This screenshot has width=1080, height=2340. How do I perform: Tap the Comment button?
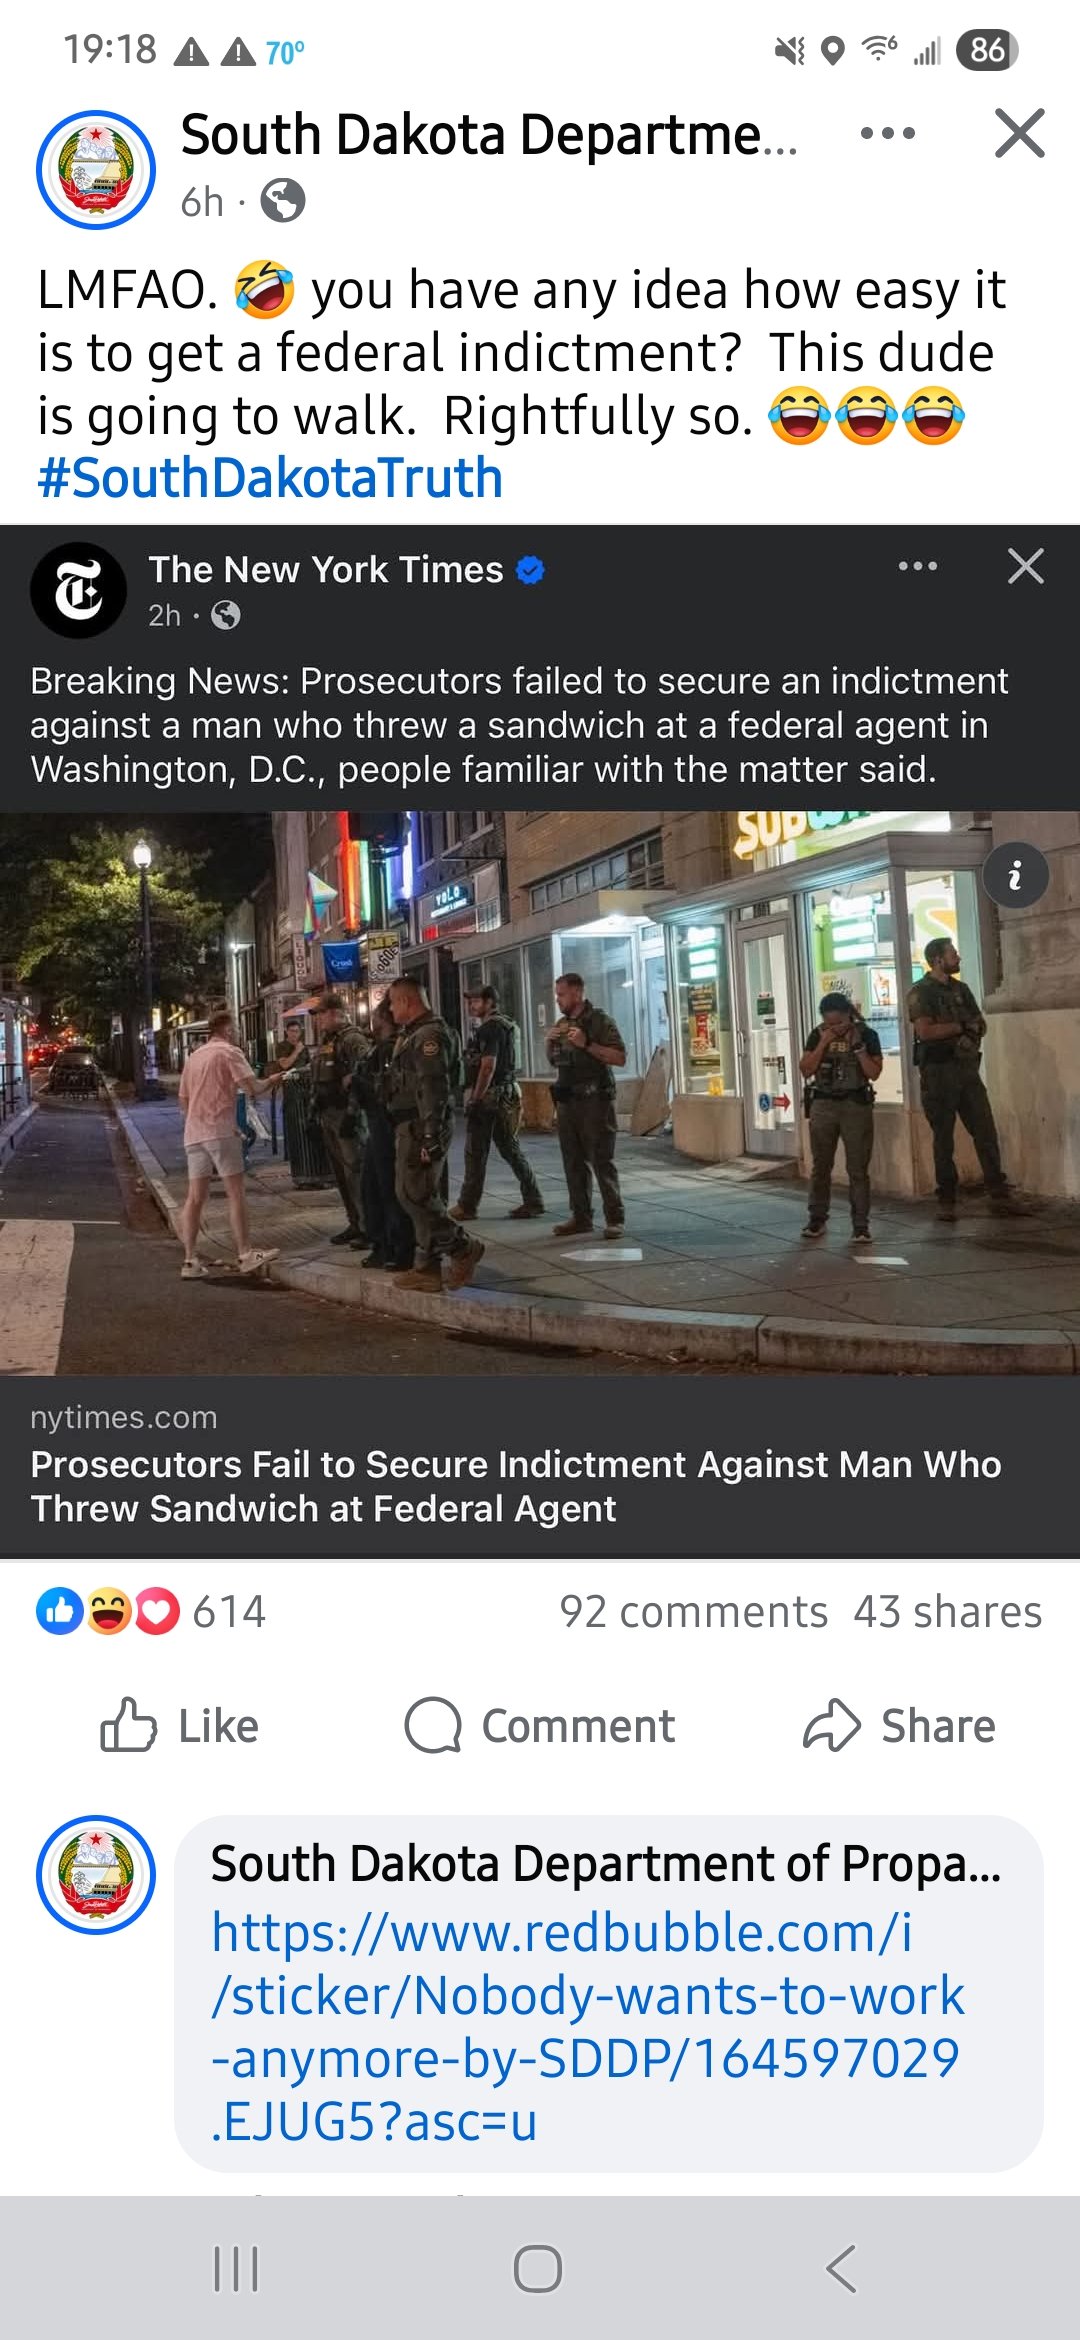(540, 1726)
